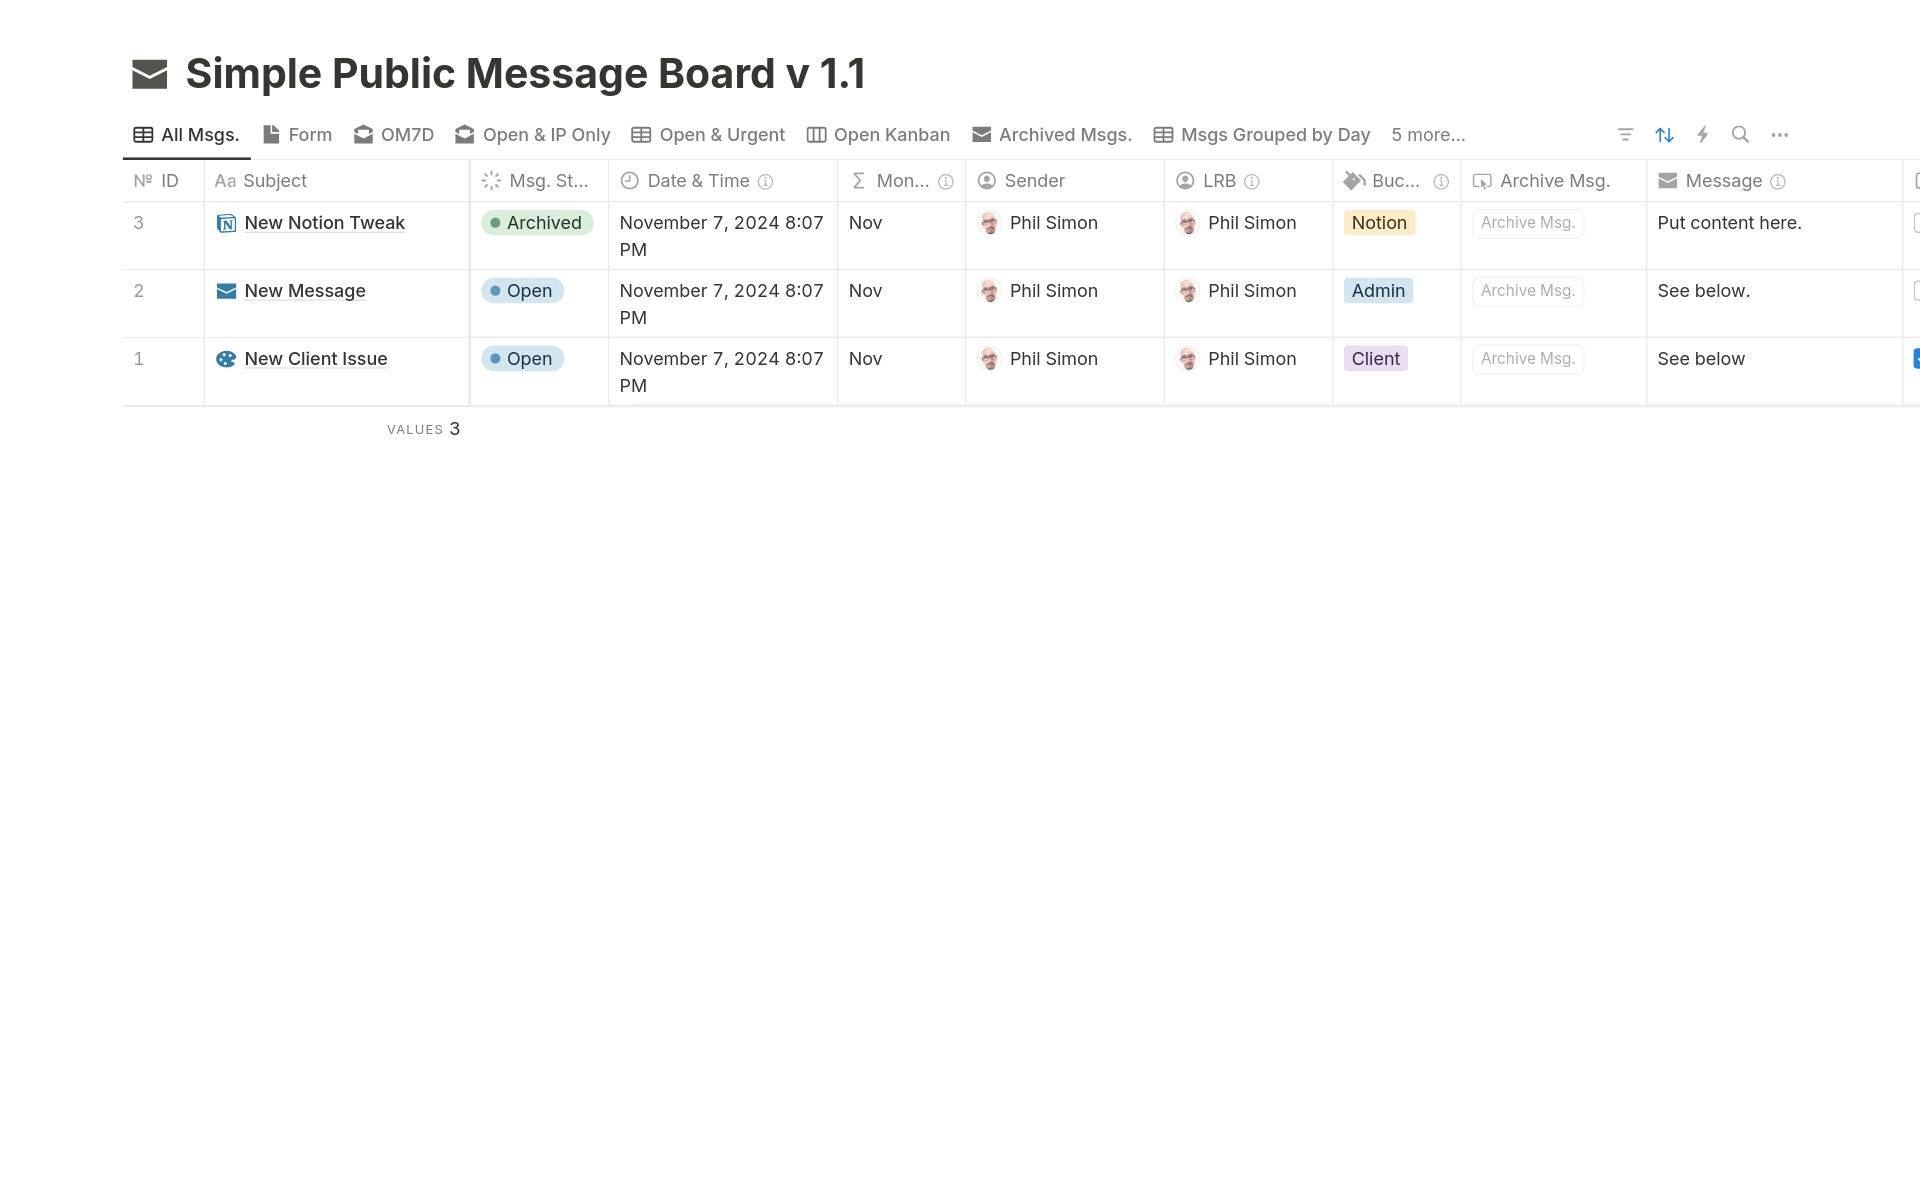Click Archive Msg. button for New Notion Tweak

click(x=1527, y=223)
